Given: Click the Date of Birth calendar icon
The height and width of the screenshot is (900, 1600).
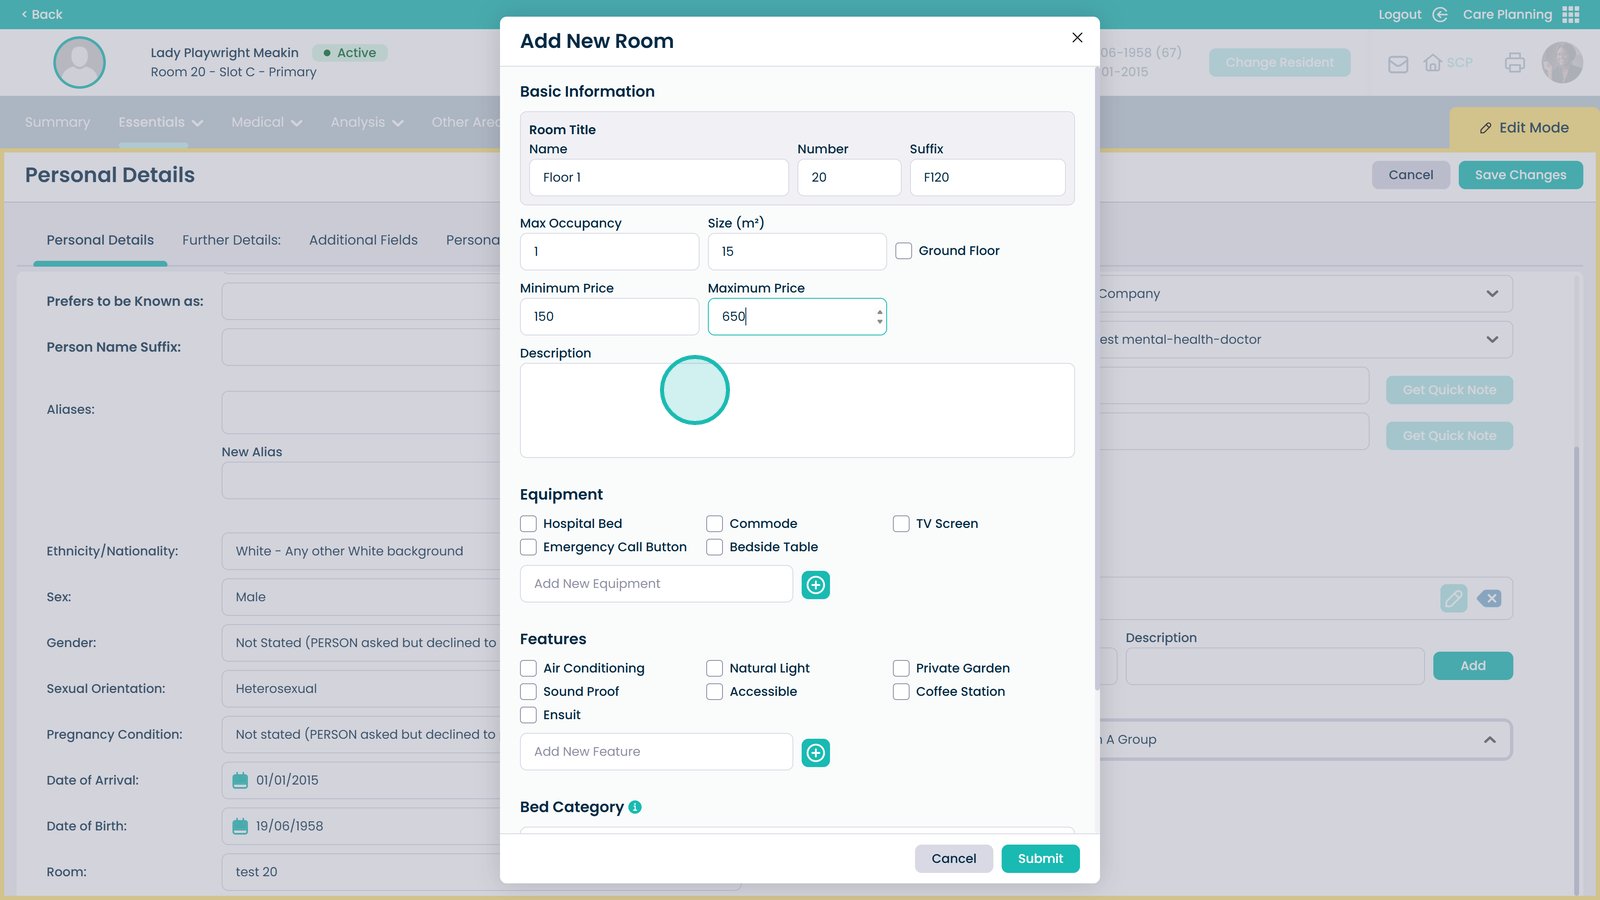Looking at the screenshot, I should [x=240, y=826].
